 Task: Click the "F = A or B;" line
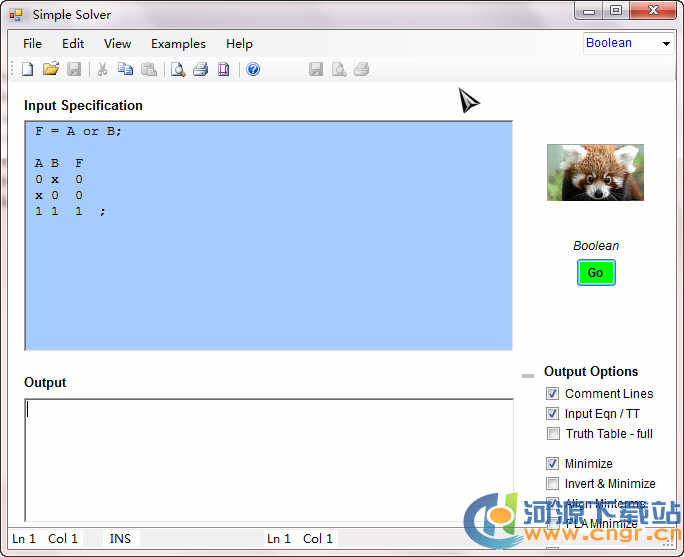pyautogui.click(x=78, y=131)
